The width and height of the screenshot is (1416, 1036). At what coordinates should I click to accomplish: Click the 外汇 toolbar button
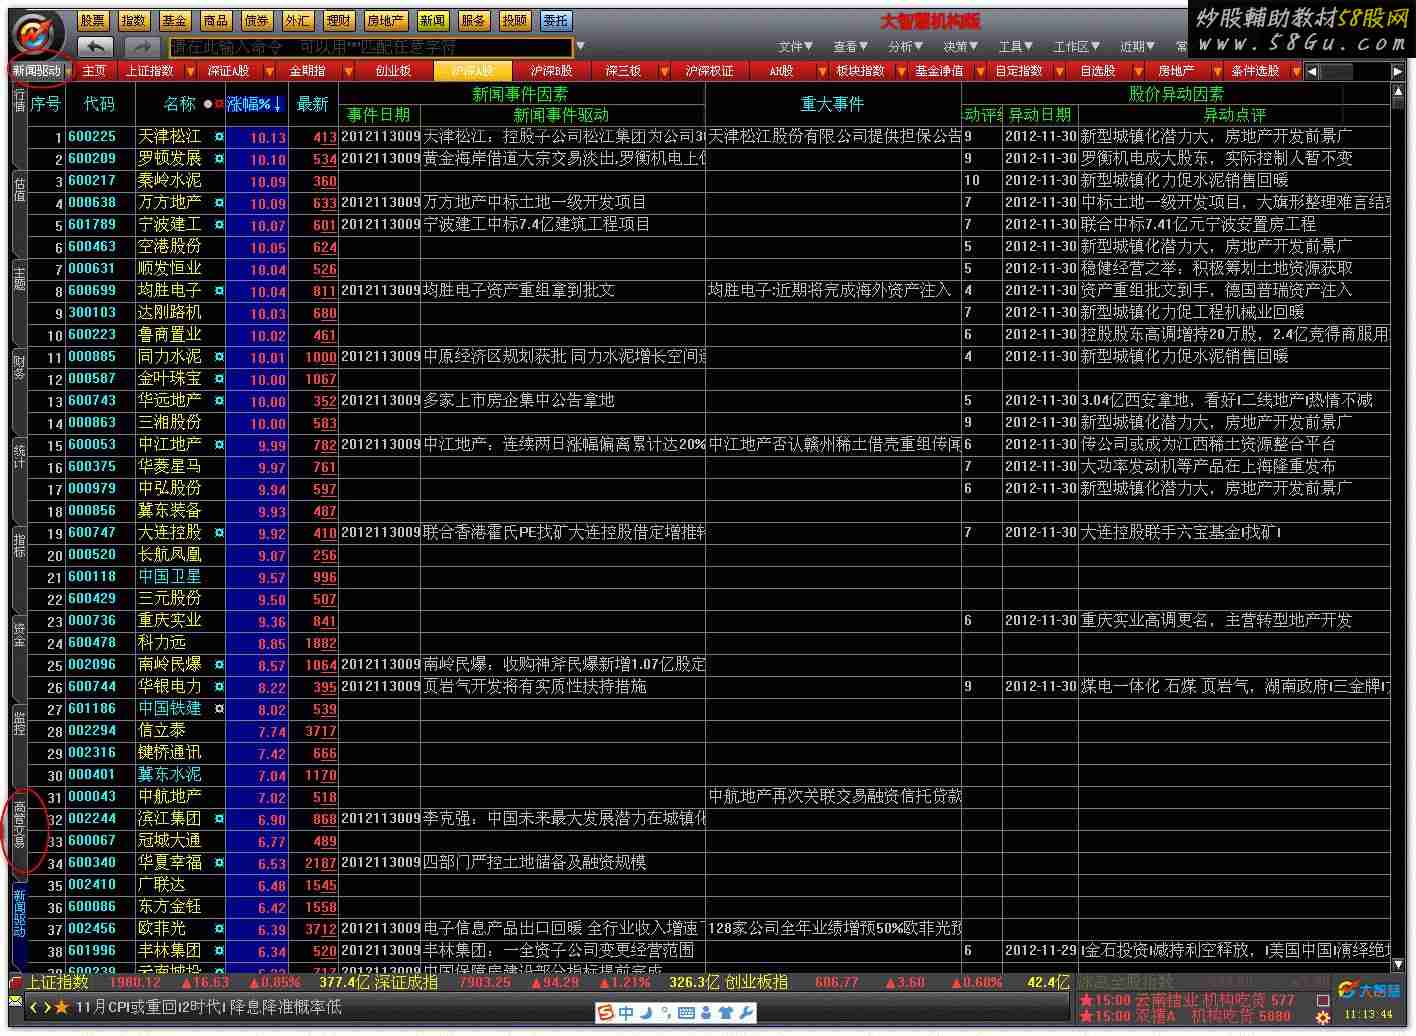297,20
